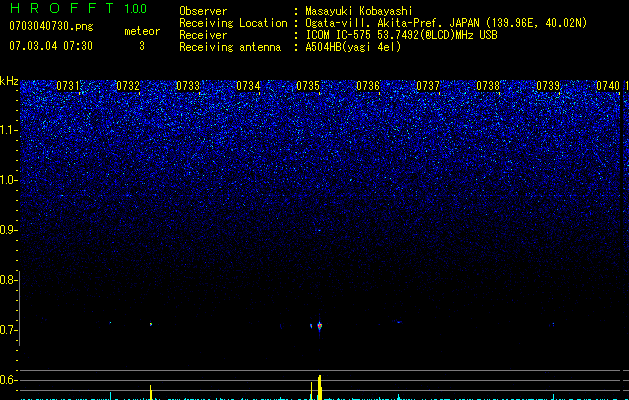Click the 0740 time marker
The width and height of the screenshot is (629, 400).
click(x=608, y=86)
